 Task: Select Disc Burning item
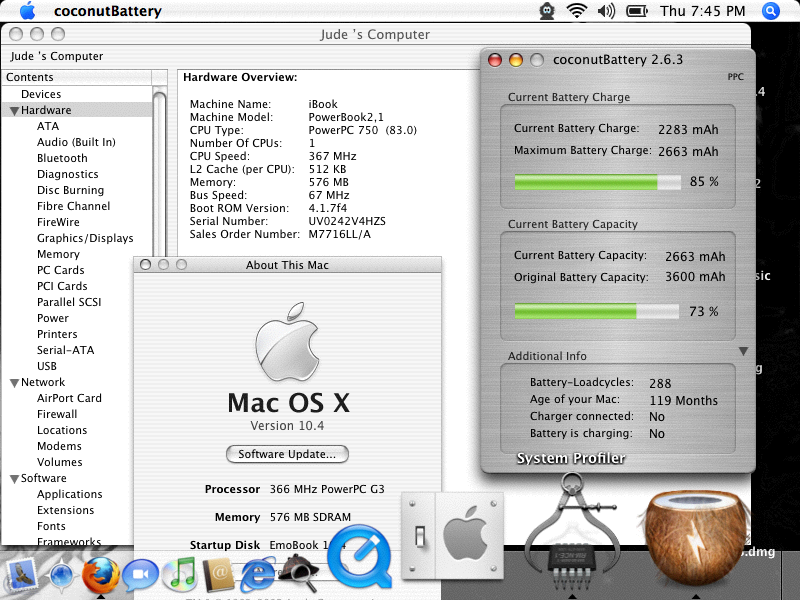click(70, 190)
